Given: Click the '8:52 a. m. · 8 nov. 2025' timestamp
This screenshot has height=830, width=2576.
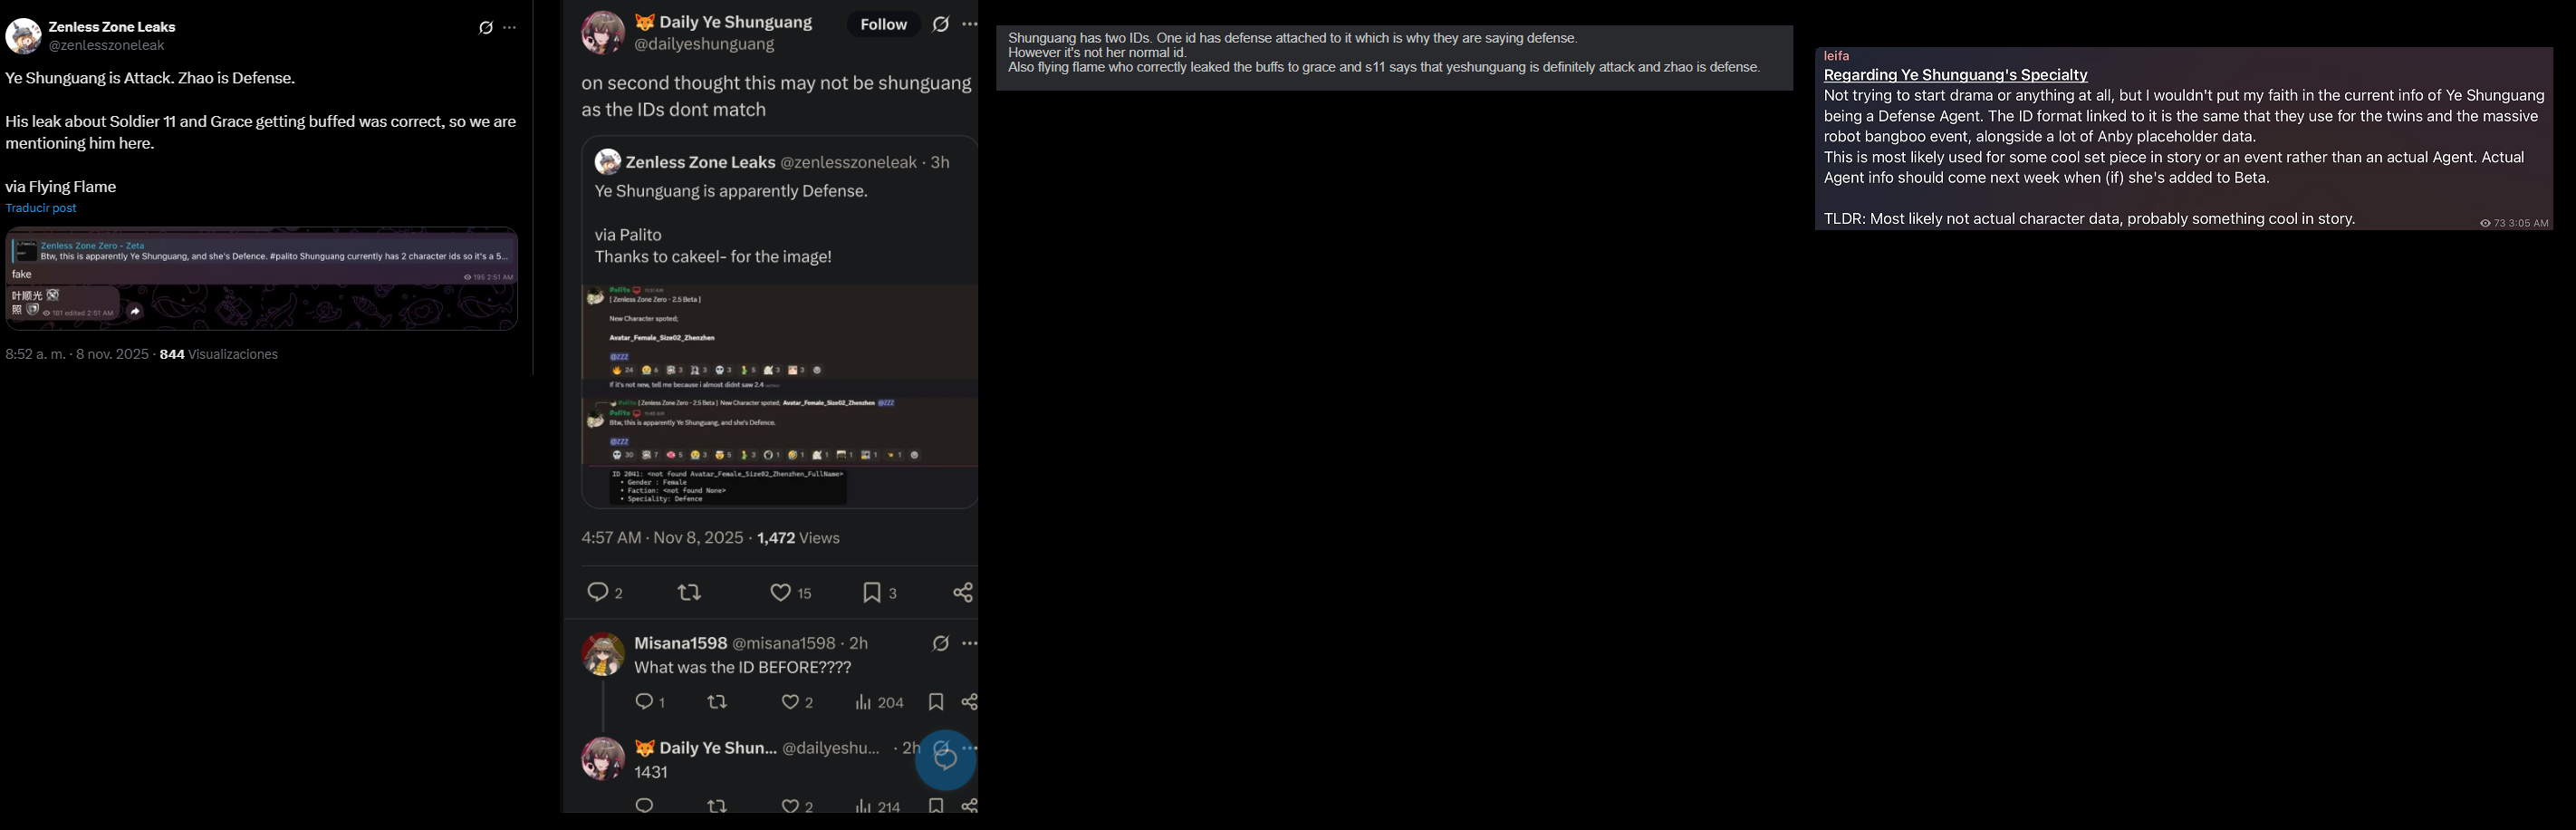Looking at the screenshot, I should [77, 354].
